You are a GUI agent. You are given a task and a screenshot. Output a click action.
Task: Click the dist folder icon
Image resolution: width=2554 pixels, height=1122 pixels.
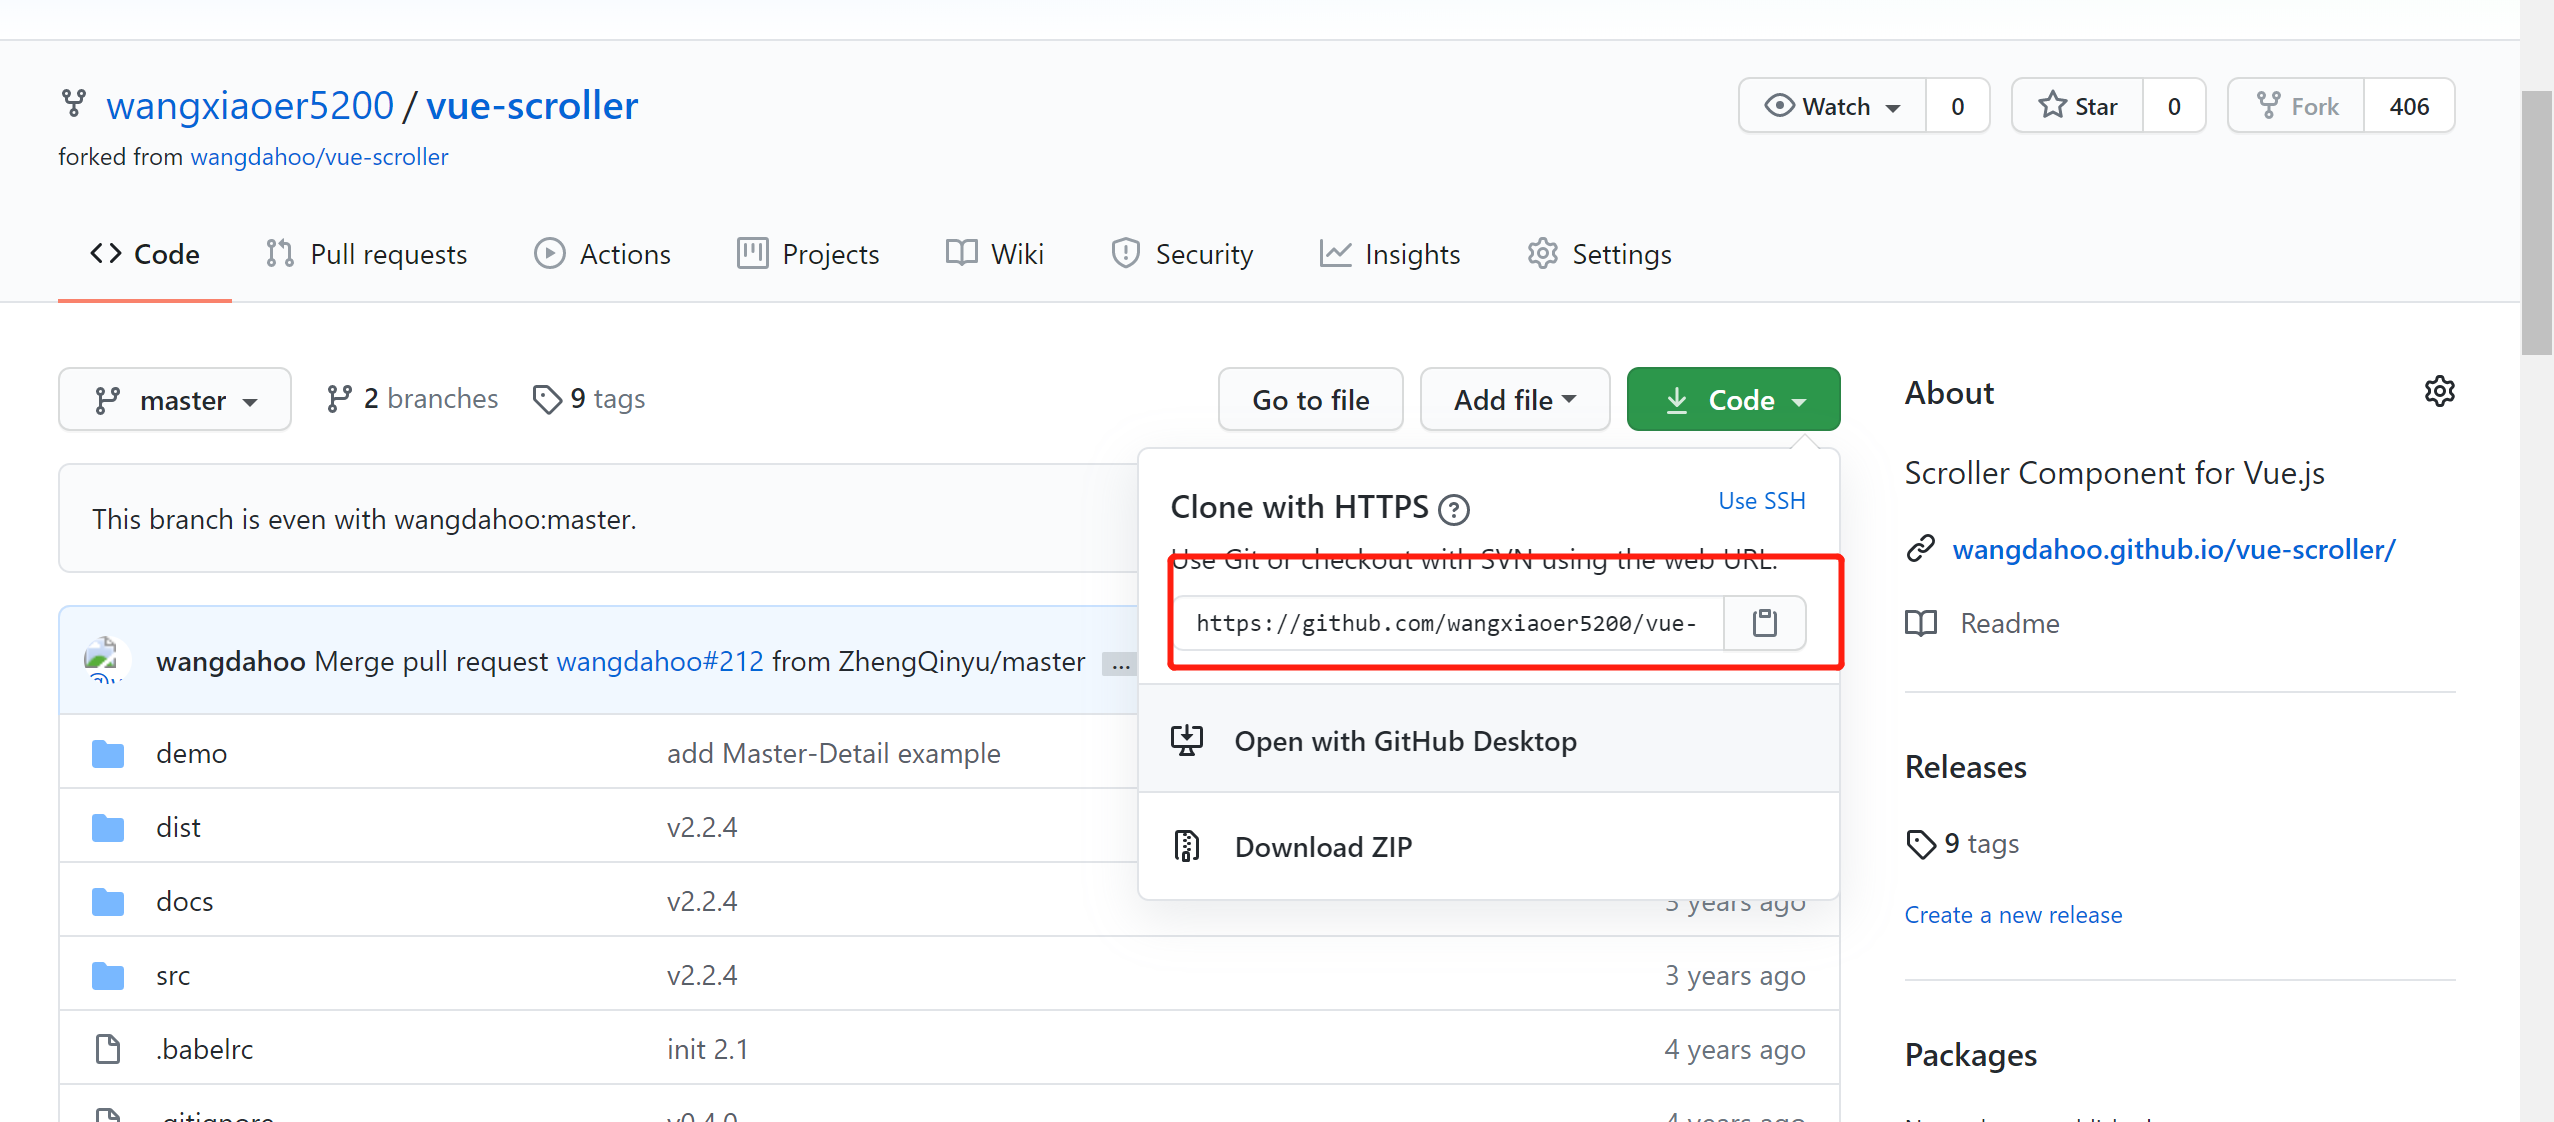point(108,827)
